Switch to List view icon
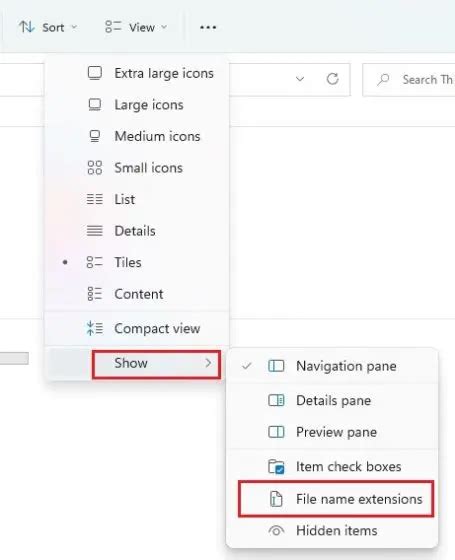The height and width of the screenshot is (560, 455). pyautogui.click(x=95, y=199)
